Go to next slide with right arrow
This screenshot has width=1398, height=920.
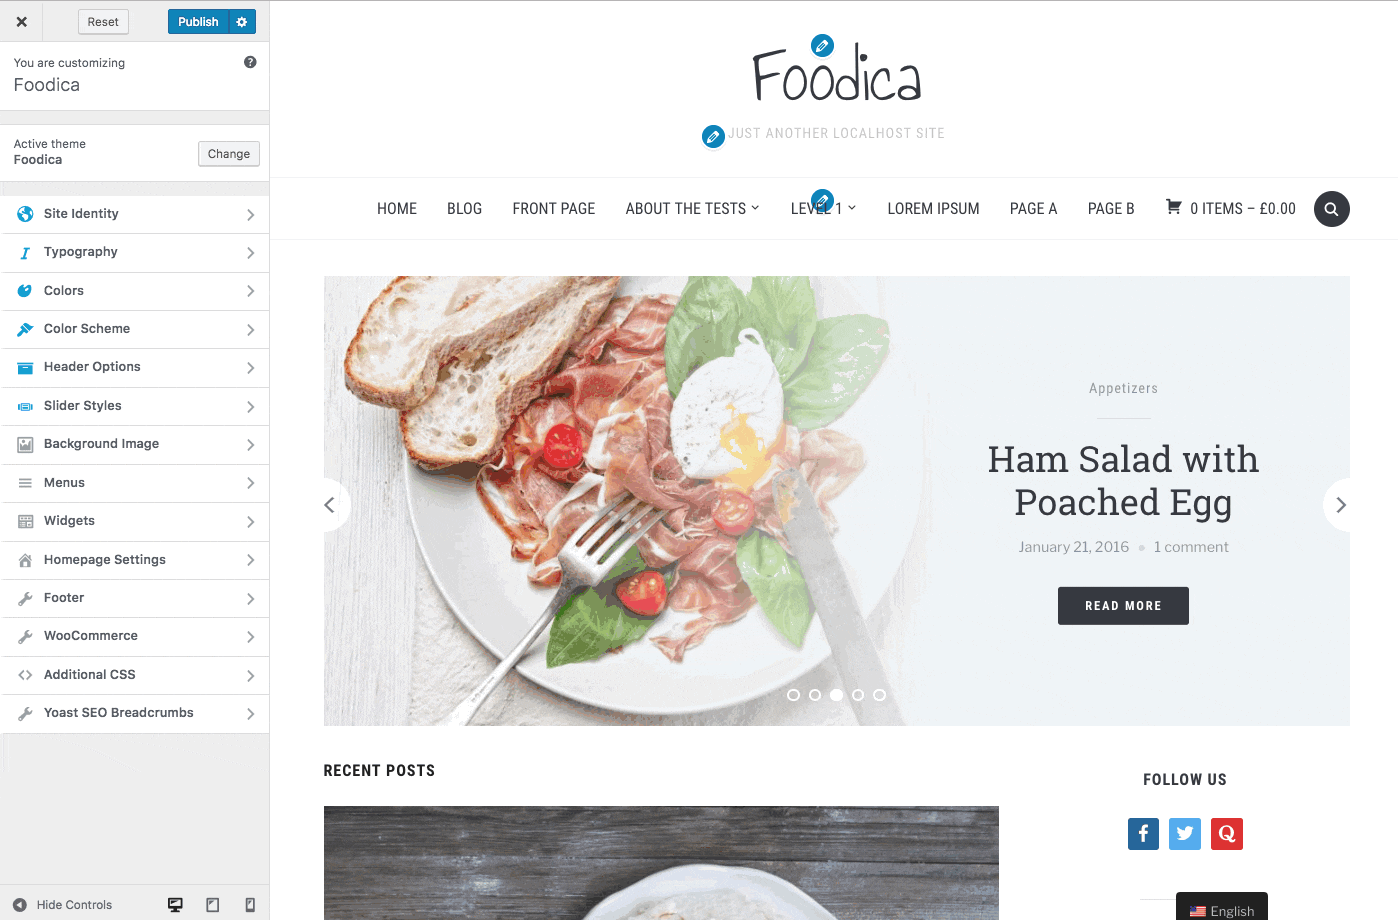click(x=1340, y=505)
